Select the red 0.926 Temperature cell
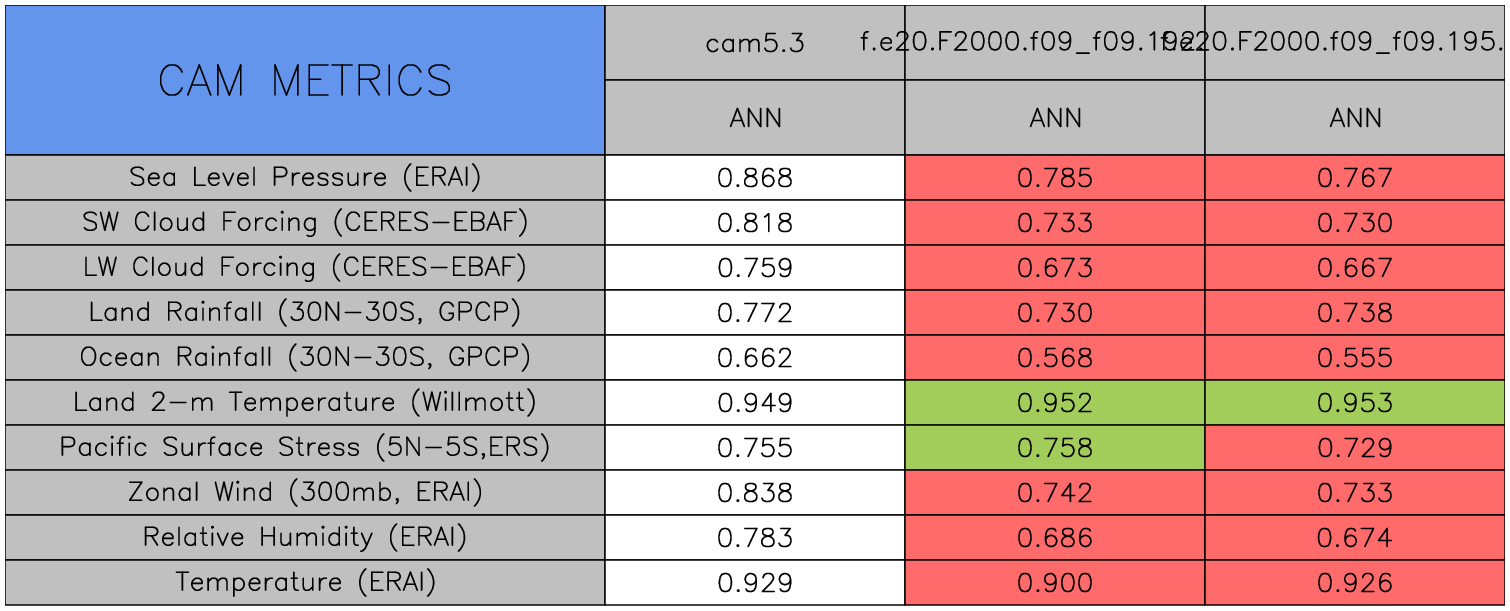 pos(1355,583)
